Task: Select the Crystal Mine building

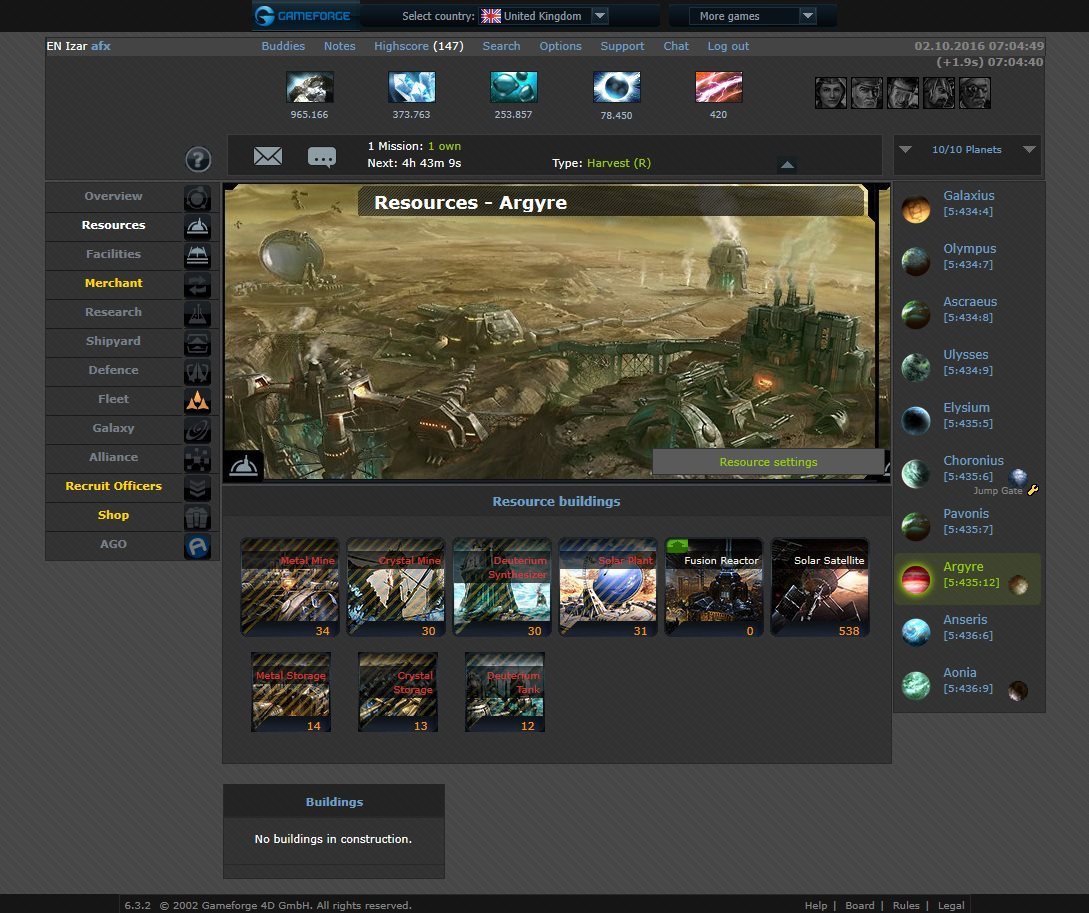Action: 396,587
